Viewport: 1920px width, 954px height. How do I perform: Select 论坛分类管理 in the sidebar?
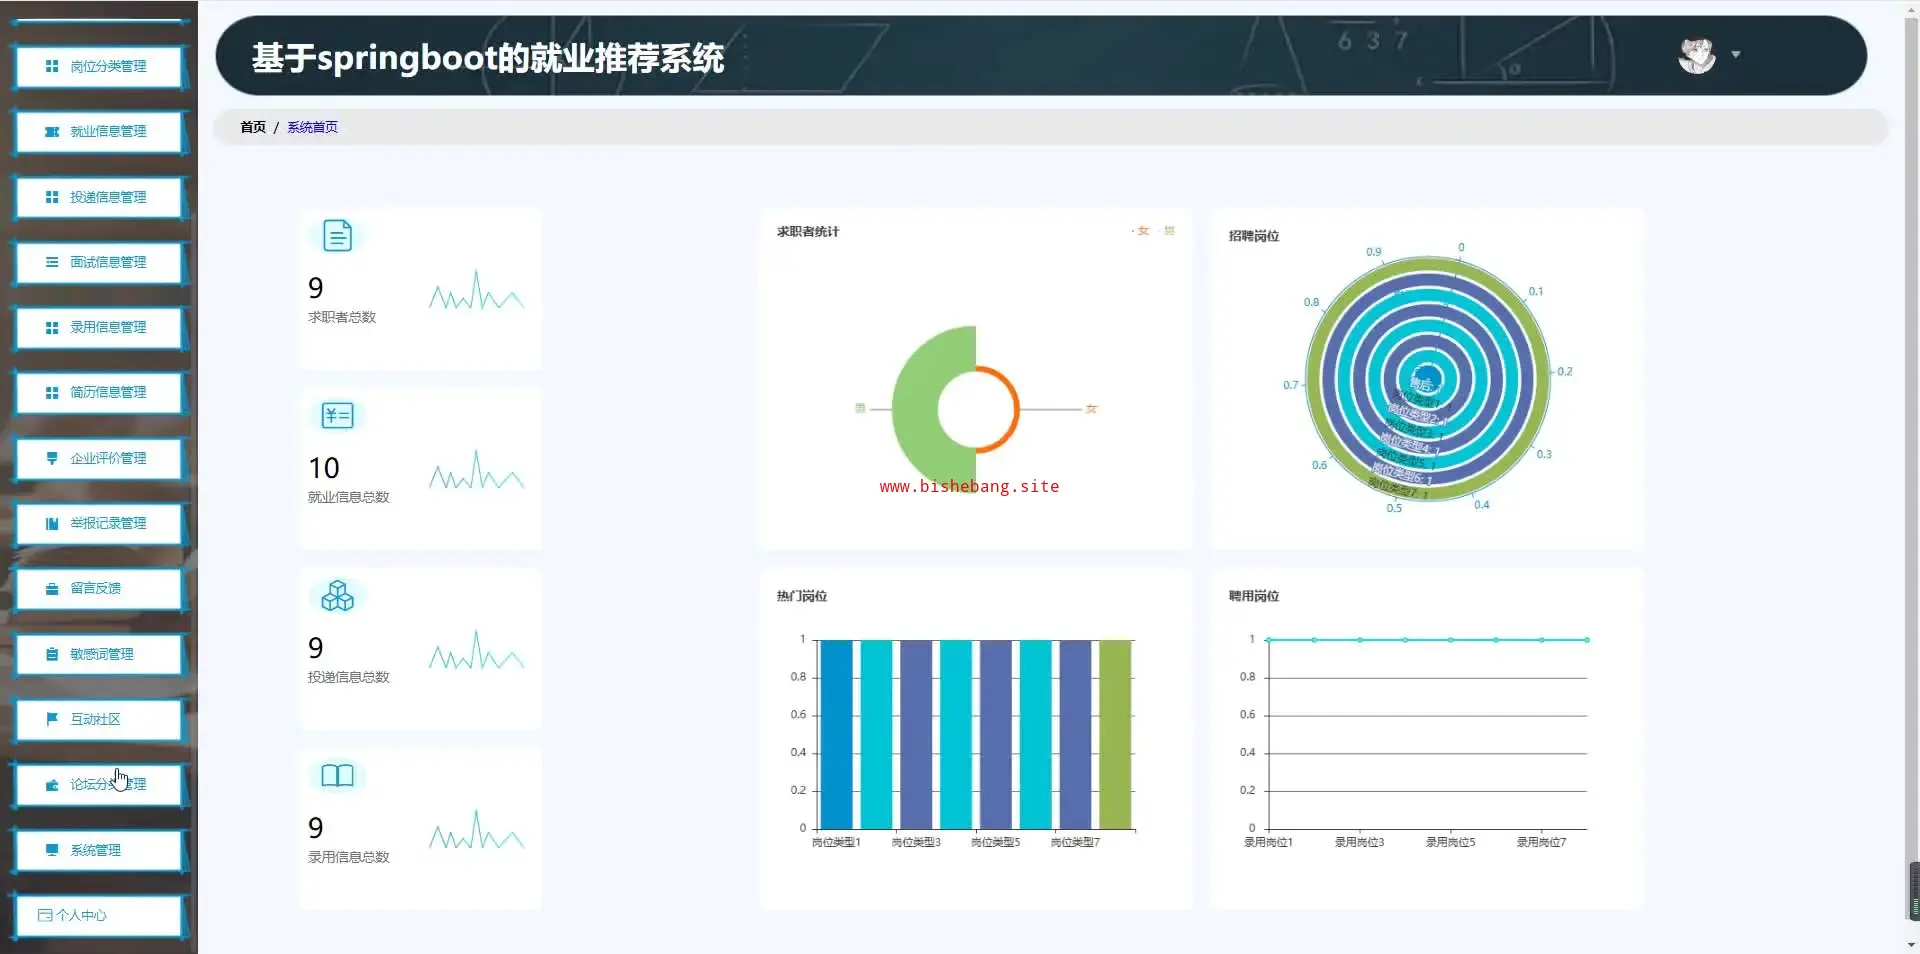click(99, 785)
